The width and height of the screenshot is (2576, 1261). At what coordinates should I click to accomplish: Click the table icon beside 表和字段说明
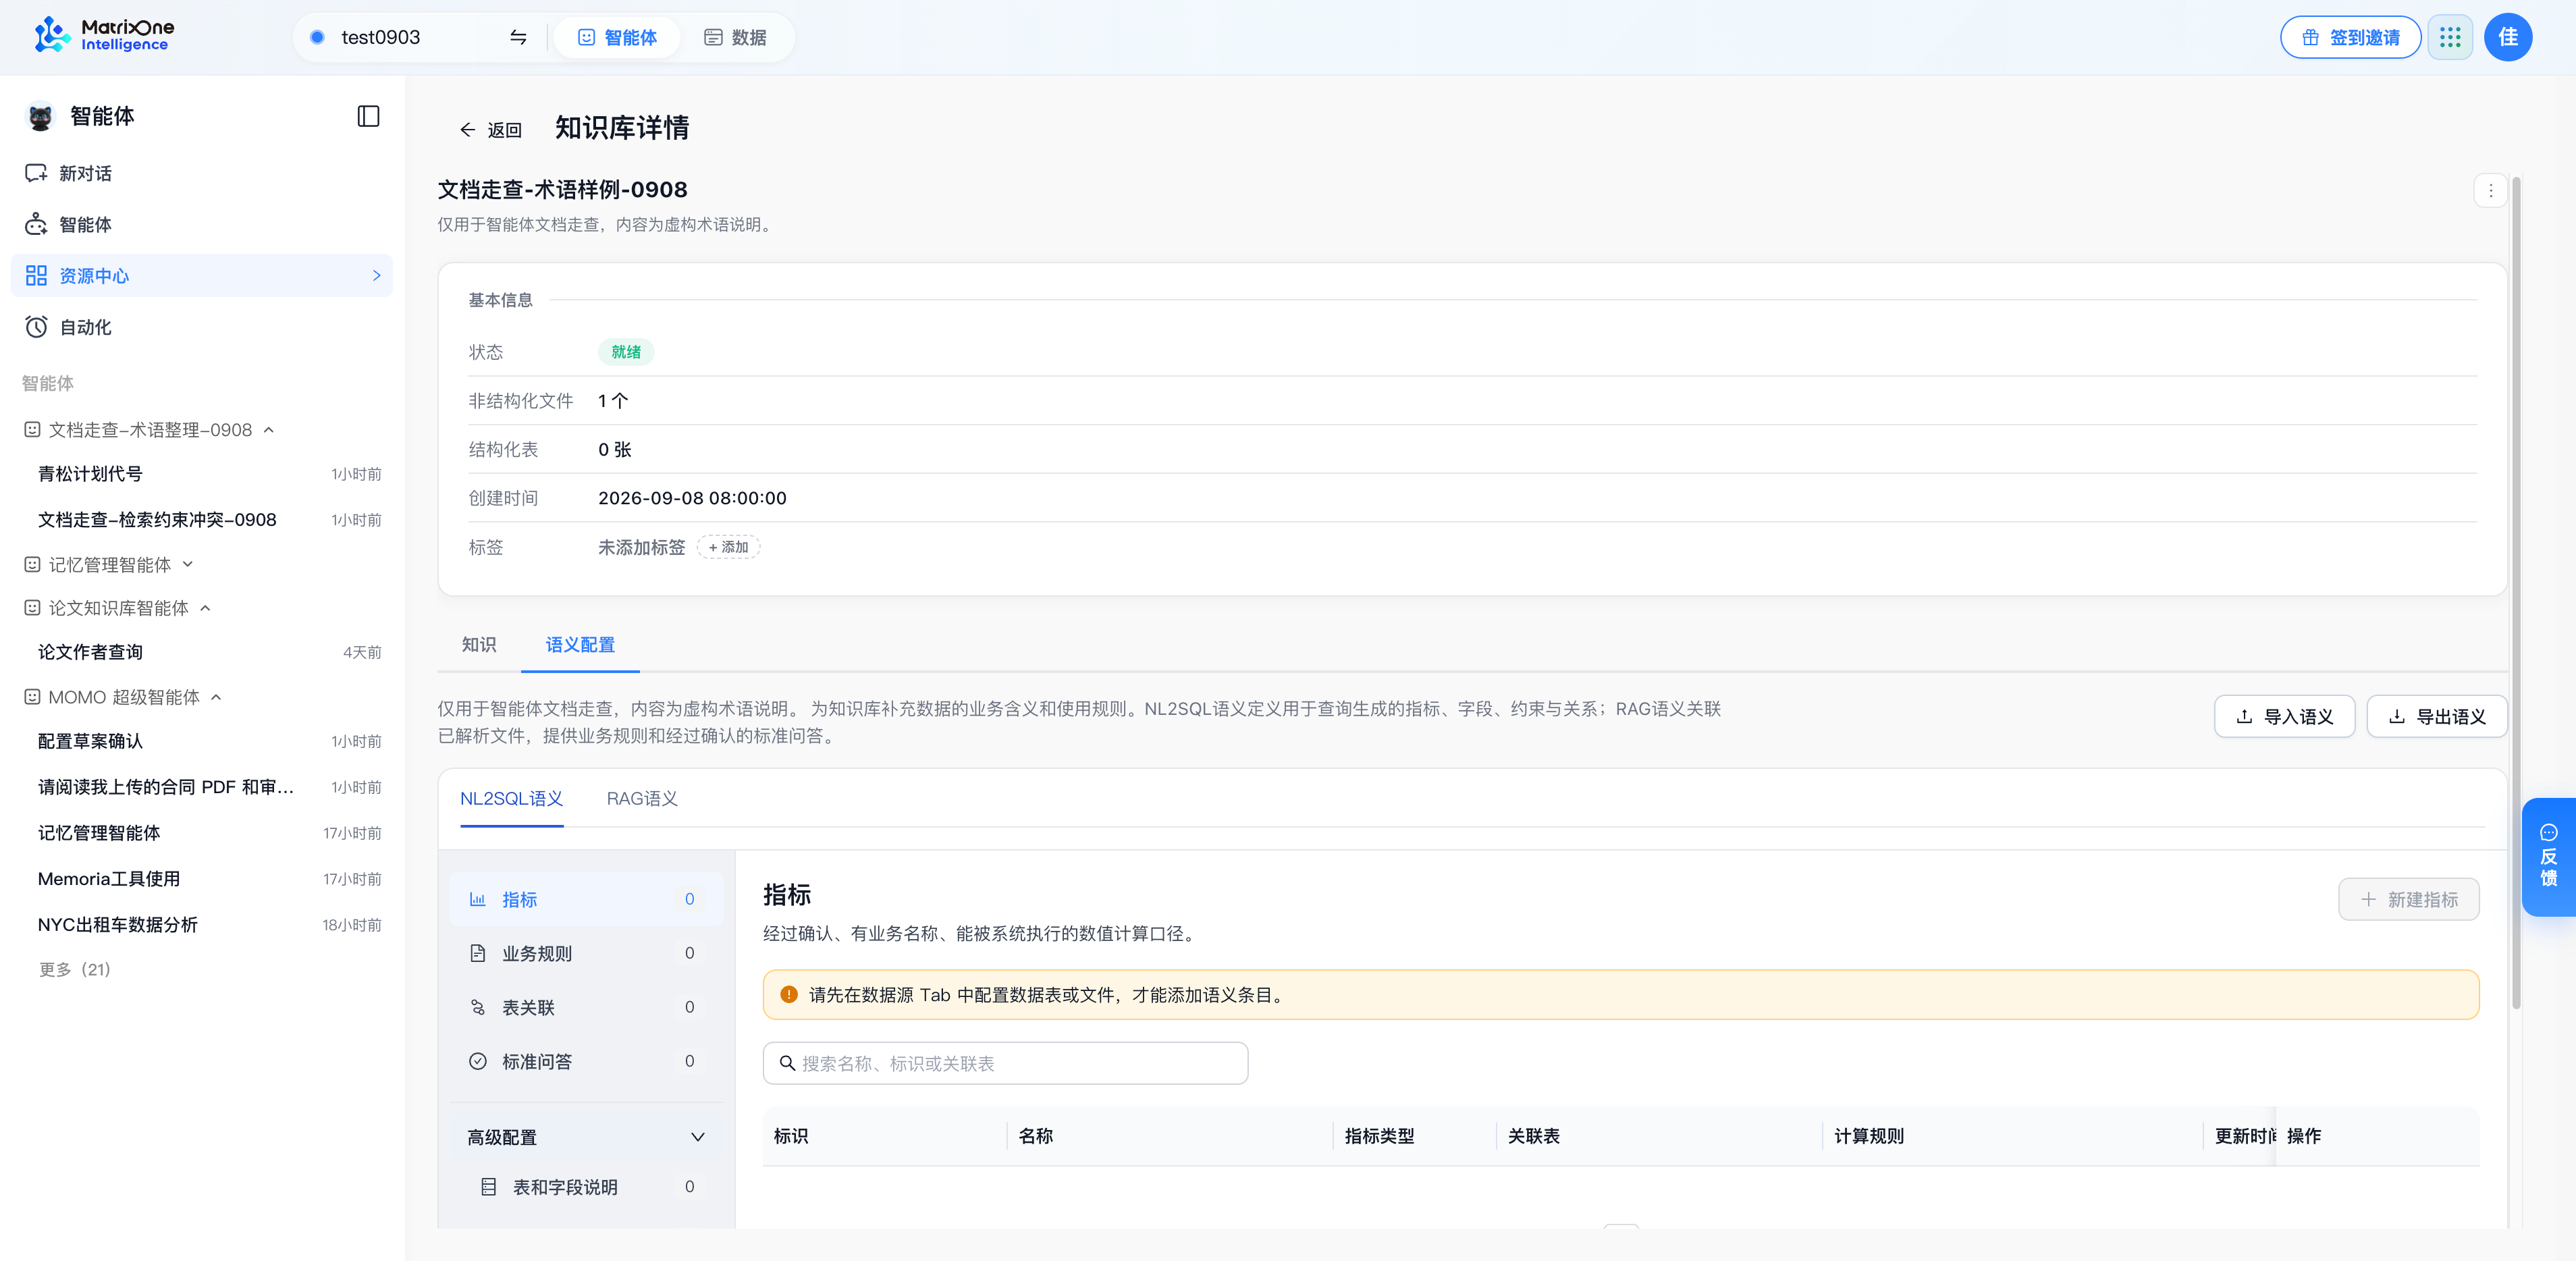coord(488,1187)
